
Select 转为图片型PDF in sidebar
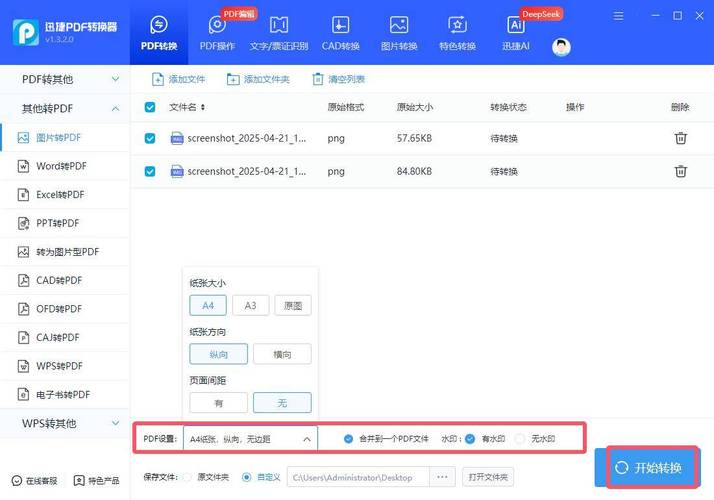pyautogui.click(x=65, y=252)
